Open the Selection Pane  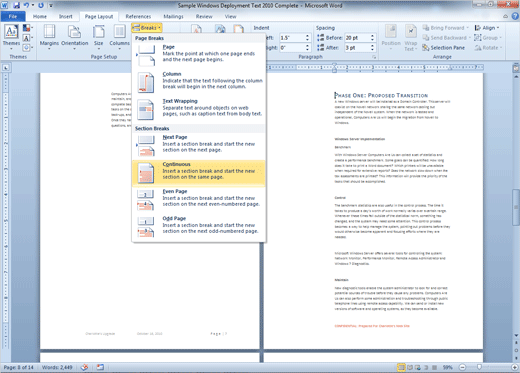(x=443, y=48)
